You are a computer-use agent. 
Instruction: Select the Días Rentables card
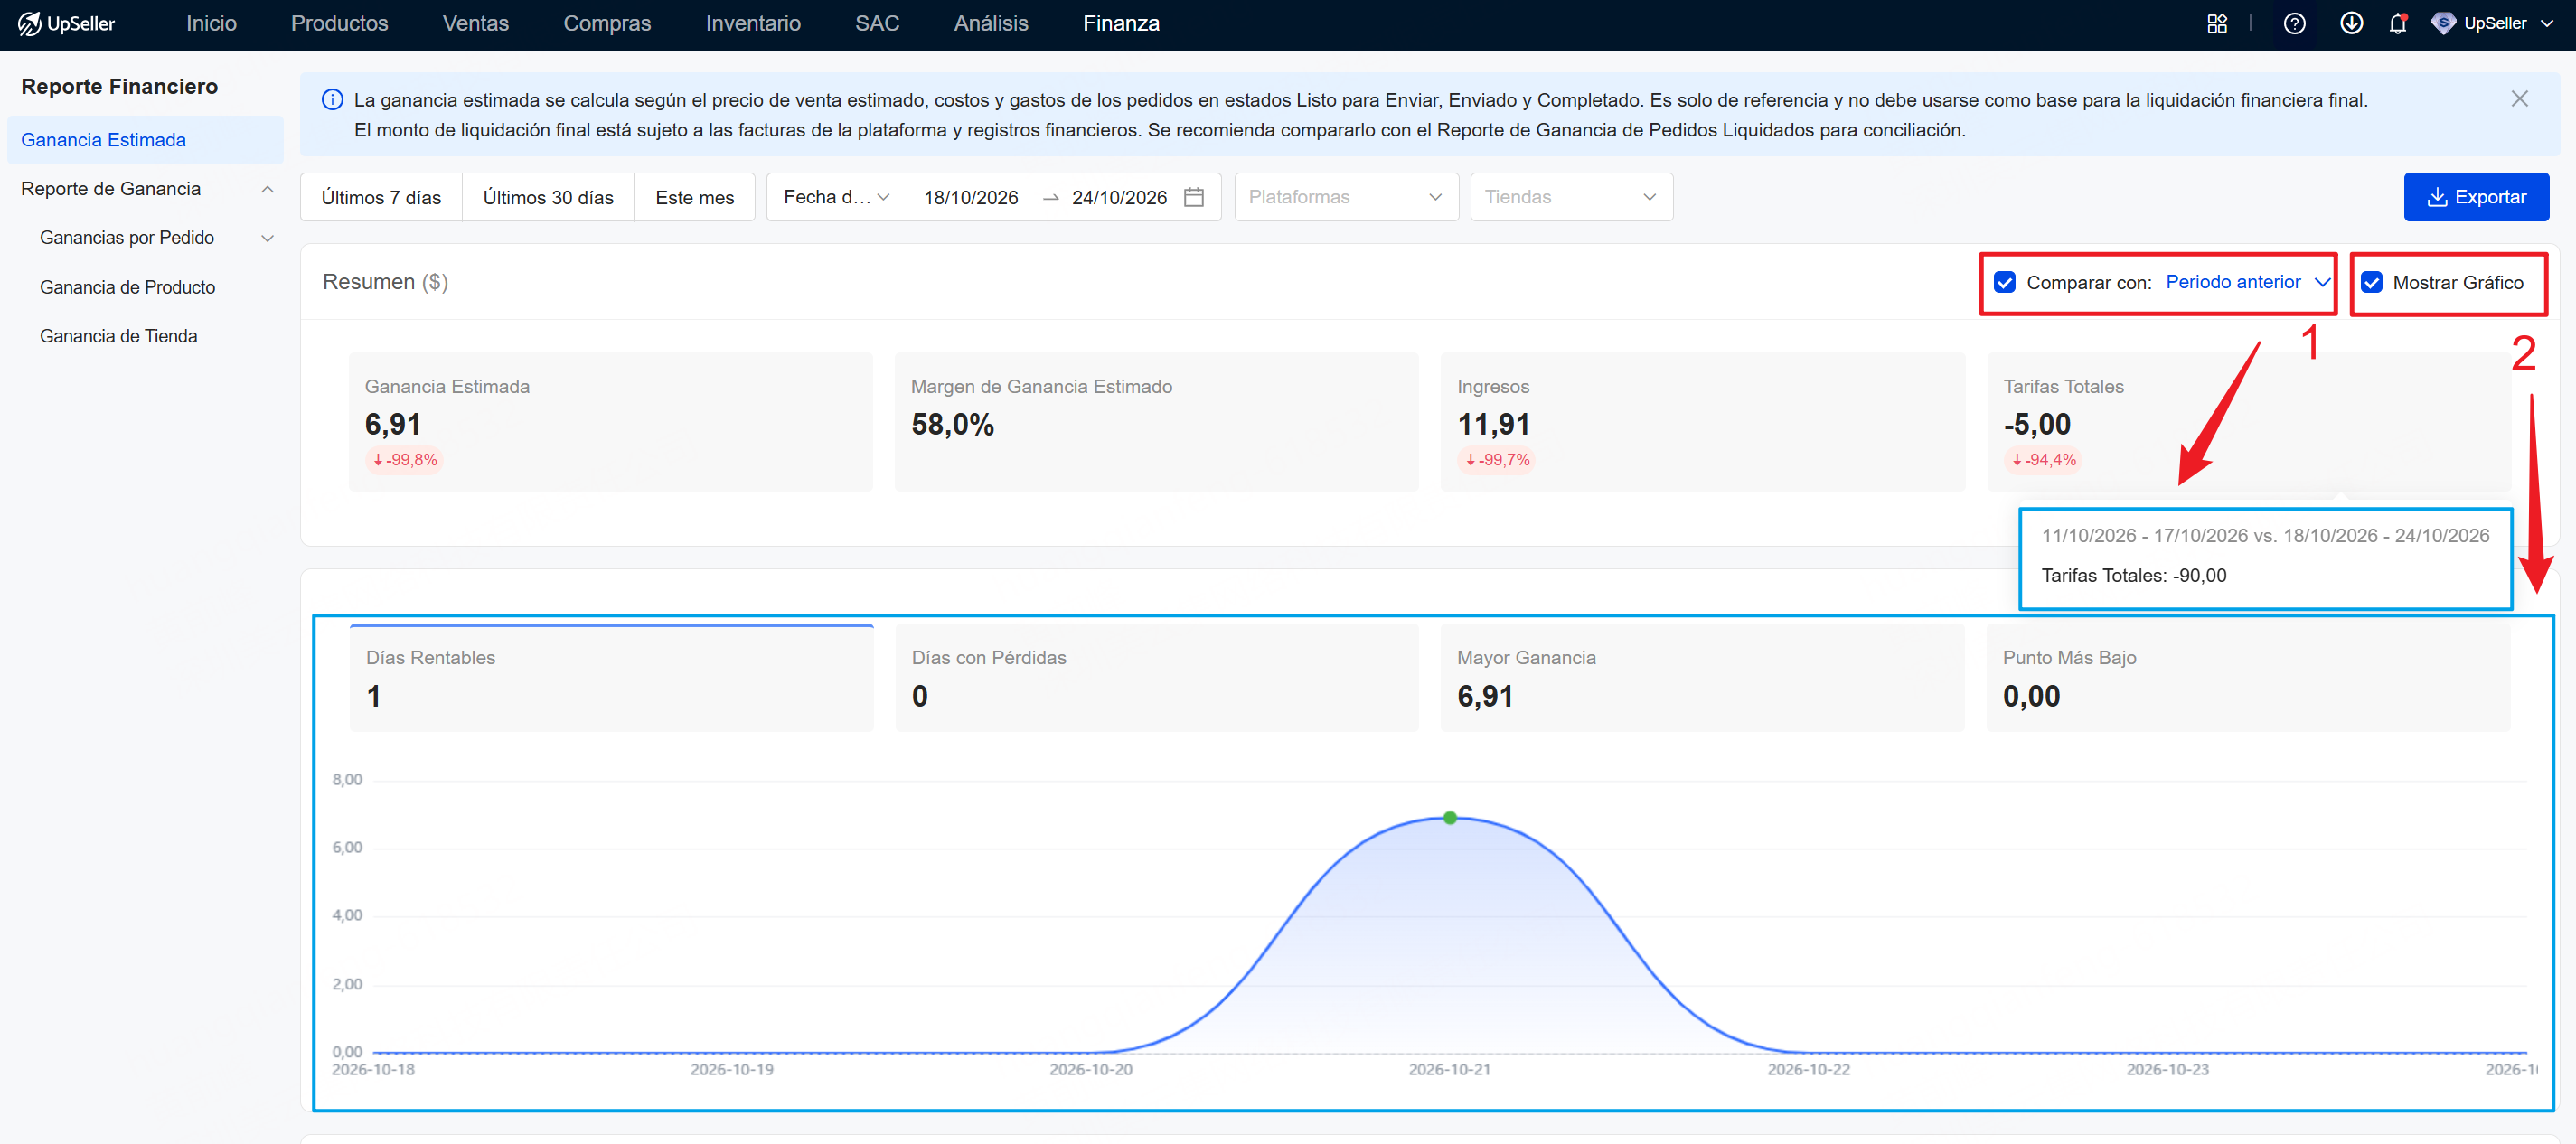611,678
